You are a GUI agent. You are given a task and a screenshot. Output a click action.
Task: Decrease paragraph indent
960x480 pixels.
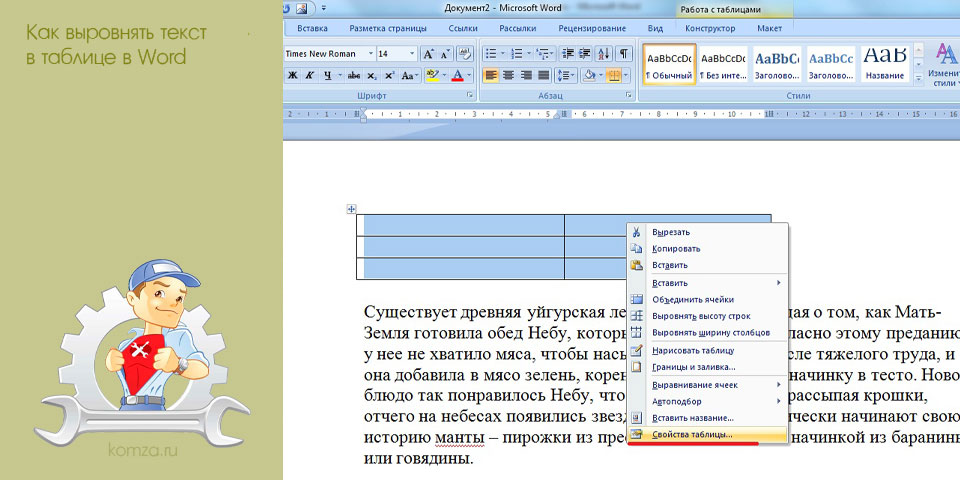click(x=568, y=54)
